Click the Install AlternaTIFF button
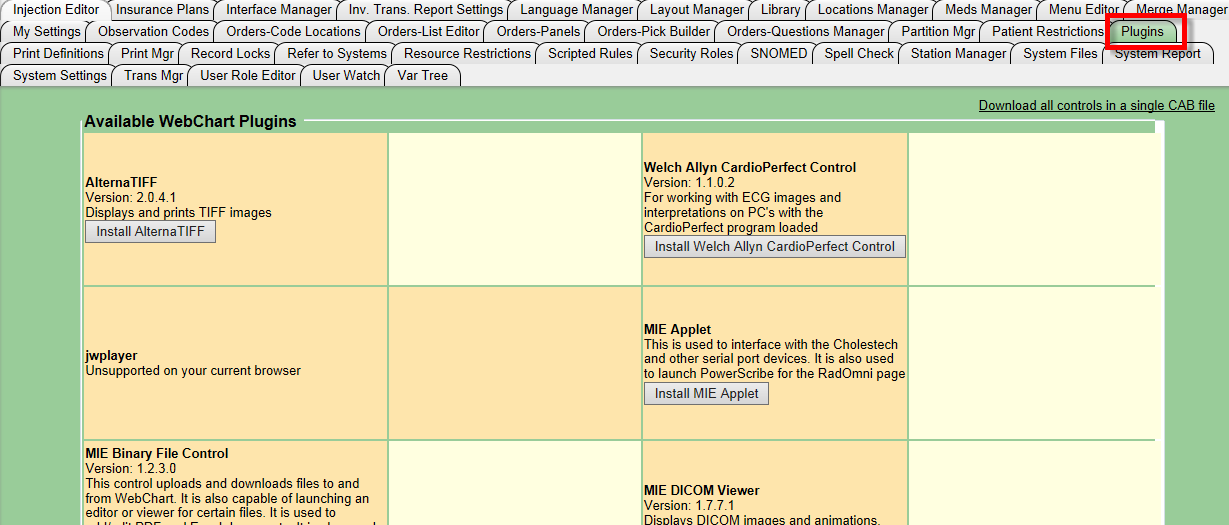The height and width of the screenshot is (525, 1229). coord(150,231)
